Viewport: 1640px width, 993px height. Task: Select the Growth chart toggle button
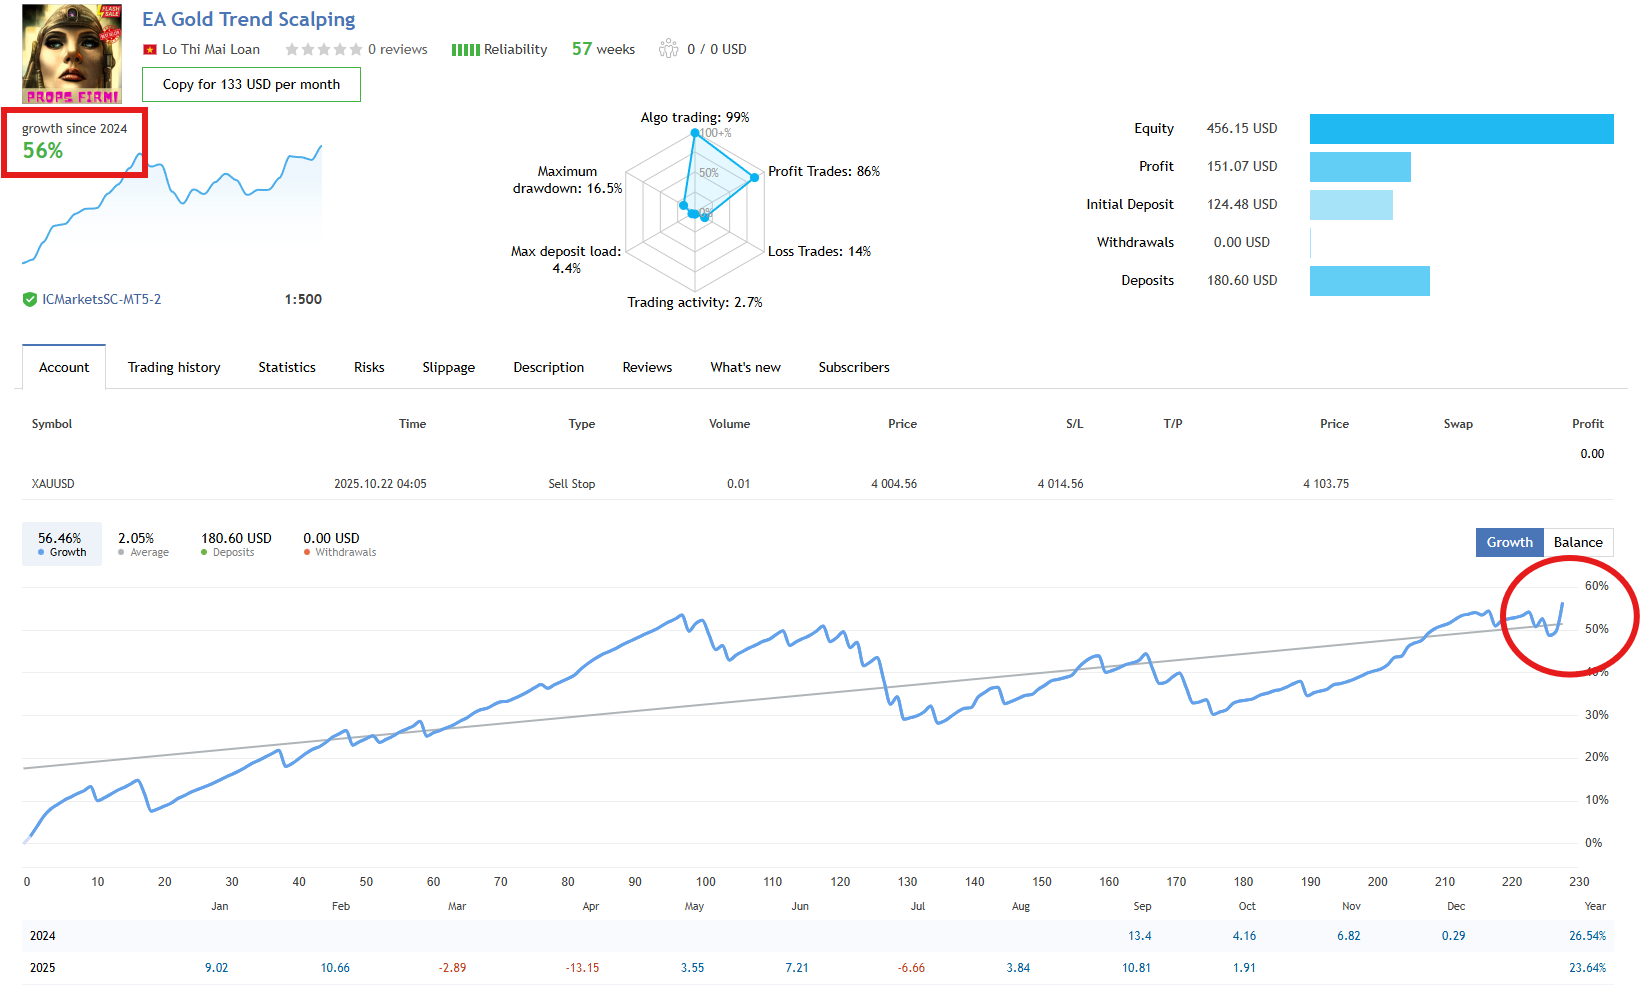pyautogui.click(x=1509, y=542)
